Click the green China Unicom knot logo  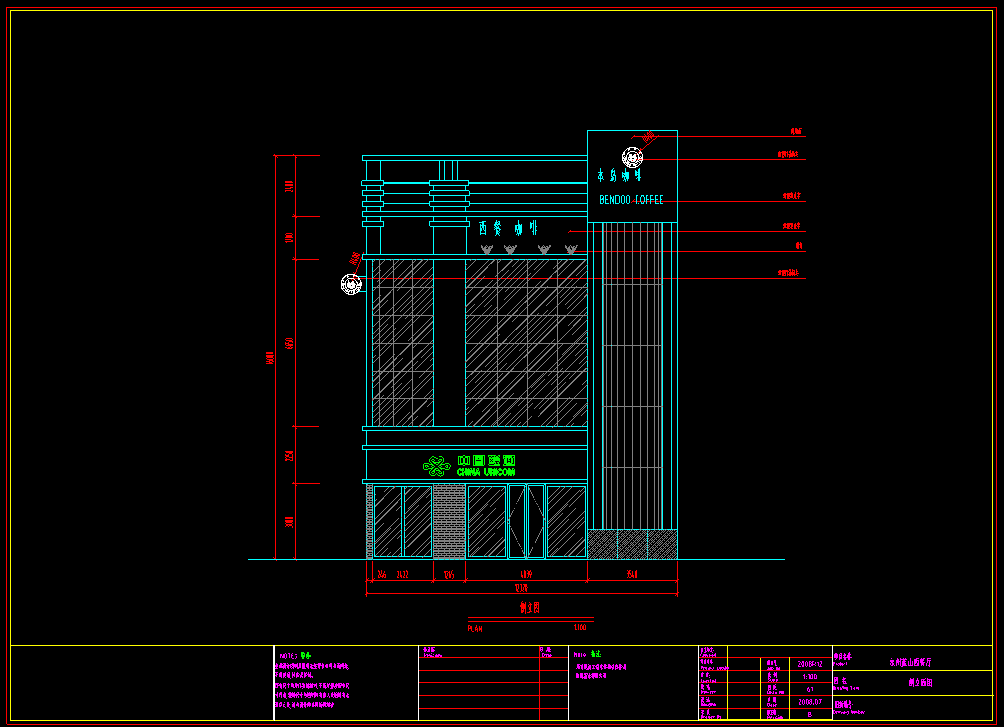[x=437, y=466]
